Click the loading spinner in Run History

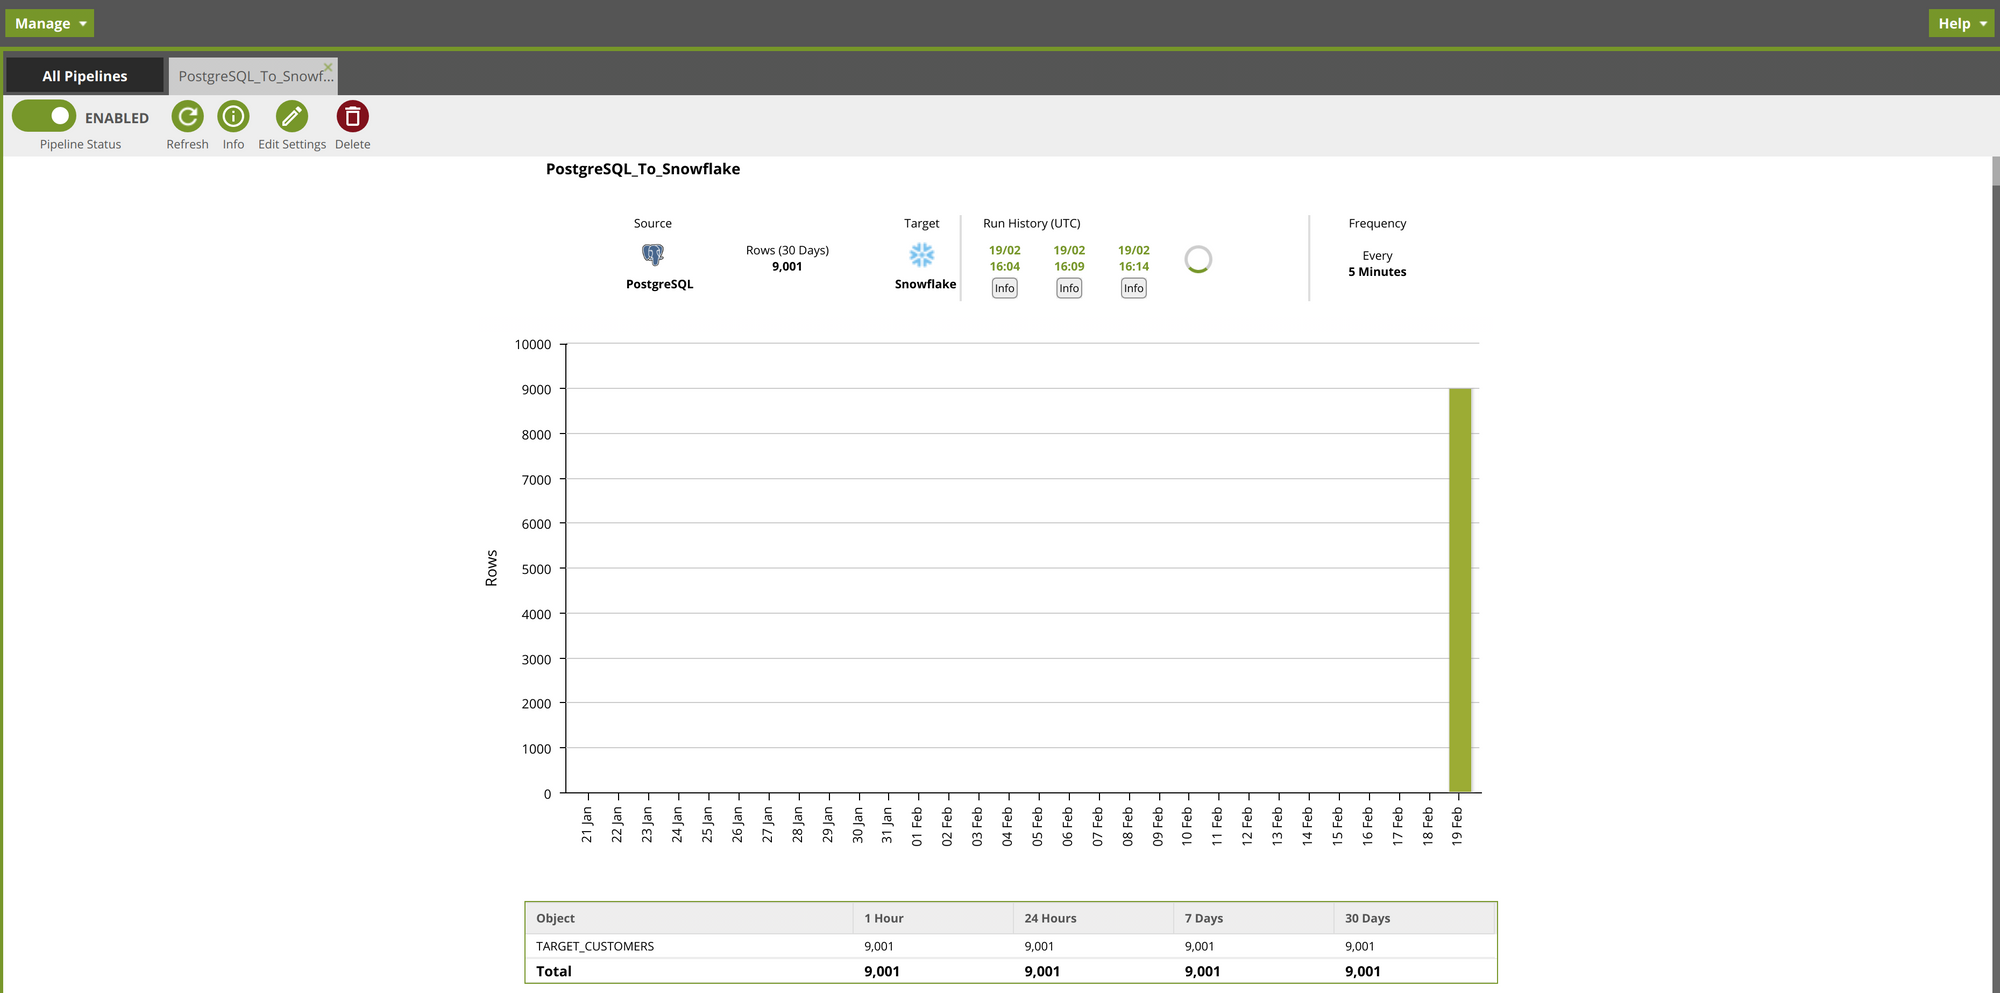[1197, 260]
